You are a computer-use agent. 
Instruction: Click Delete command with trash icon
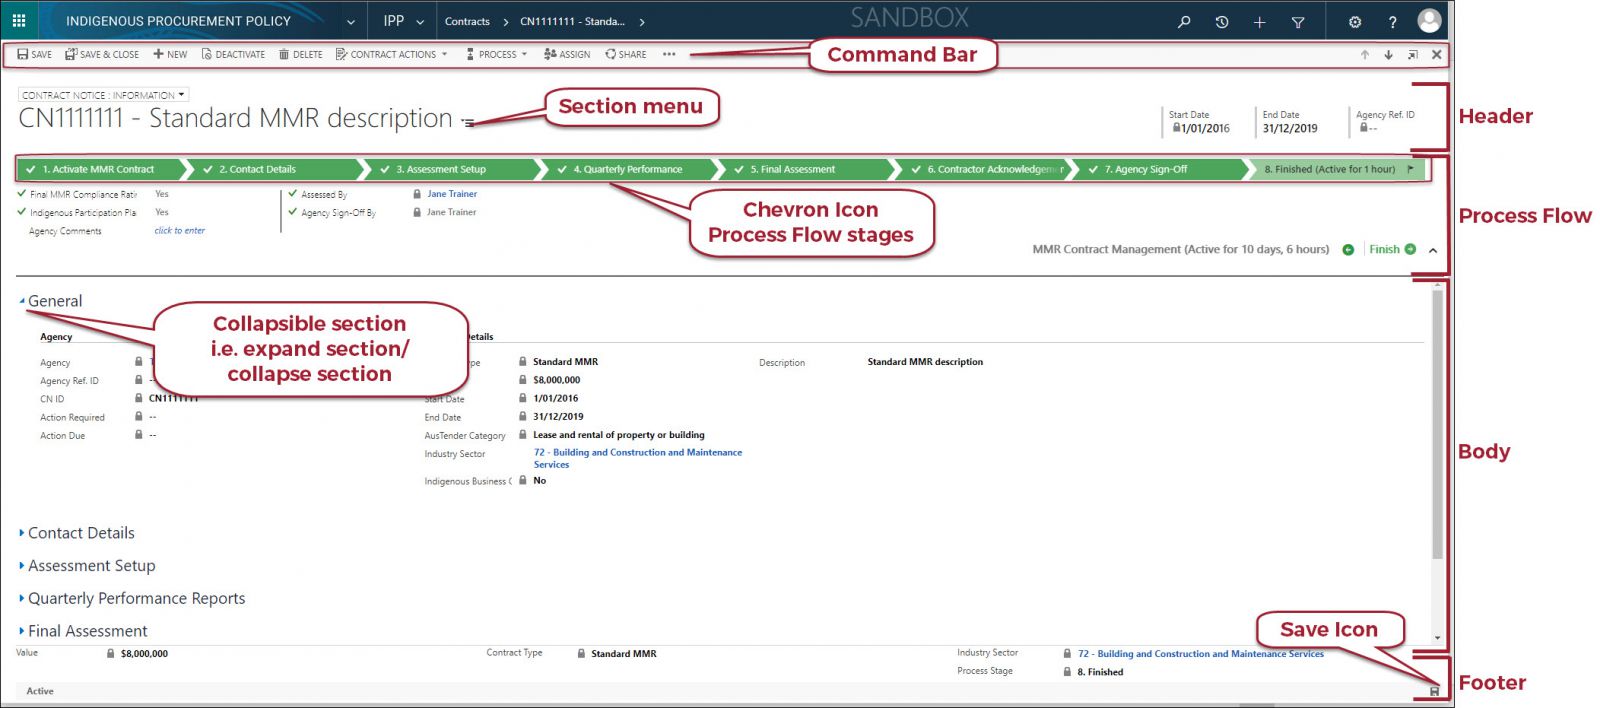[x=300, y=54]
